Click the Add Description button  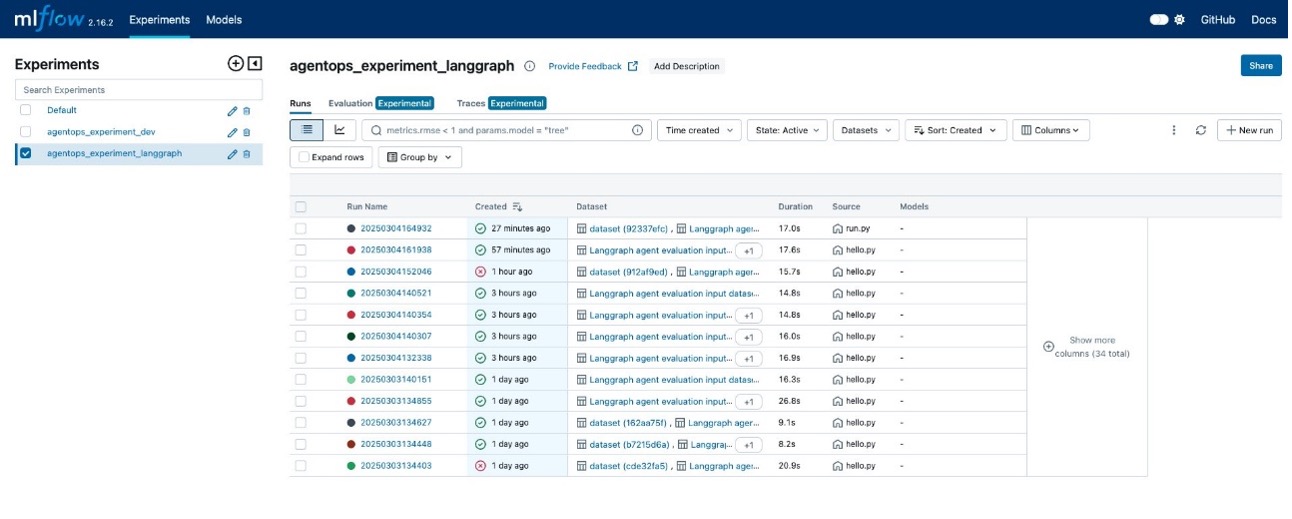(686, 66)
